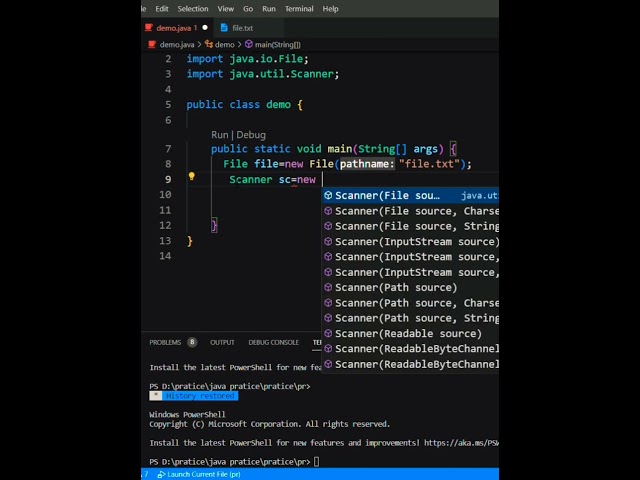
Task: Click the import java.io.File line
Action: pos(248,59)
